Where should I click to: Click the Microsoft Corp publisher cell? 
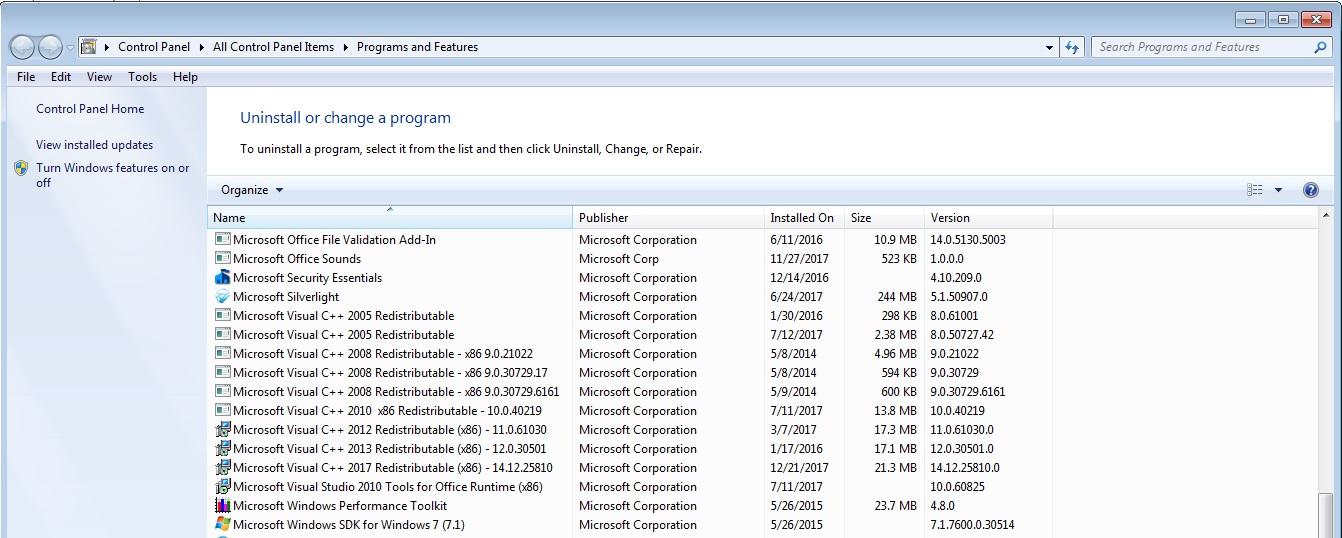tap(619, 259)
